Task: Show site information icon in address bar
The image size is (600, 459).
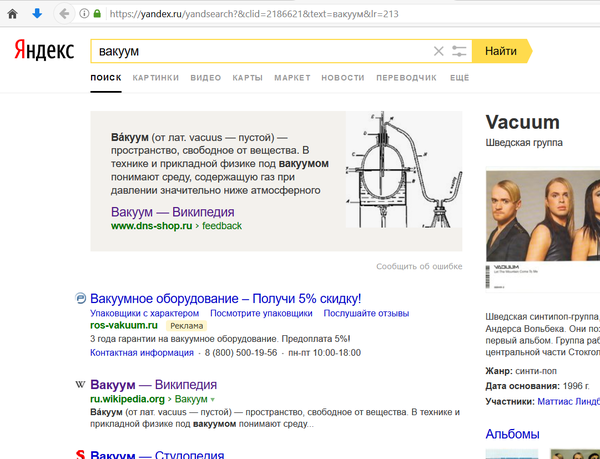Action: pos(84,14)
